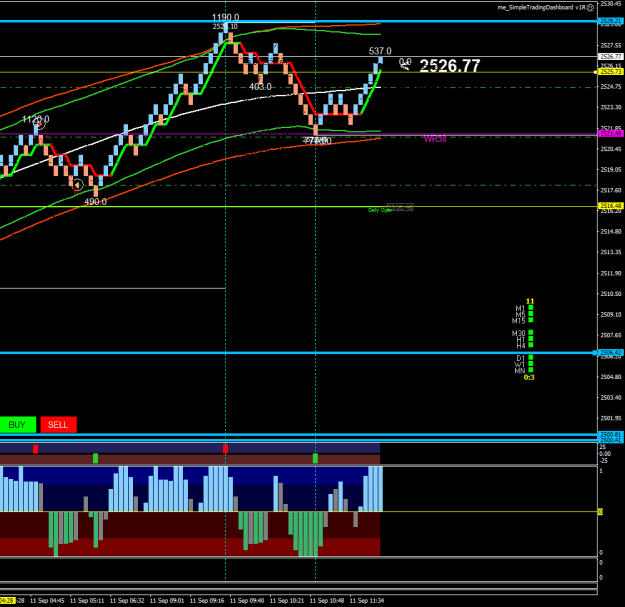Viewport: 625px width, 607px height.
Task: Click the D1 green trend square
Action: click(531, 358)
